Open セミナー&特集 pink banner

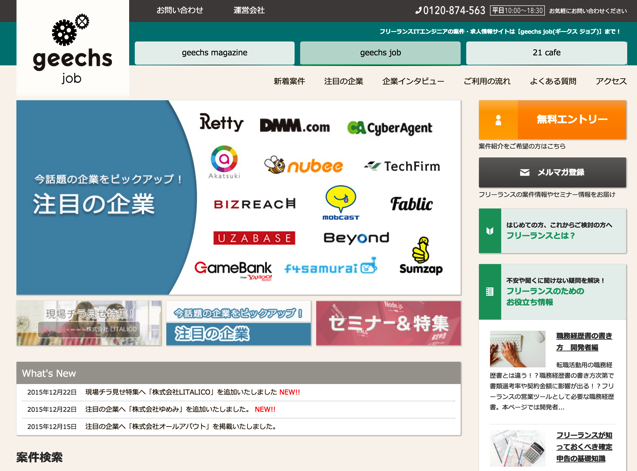pyautogui.click(x=388, y=323)
